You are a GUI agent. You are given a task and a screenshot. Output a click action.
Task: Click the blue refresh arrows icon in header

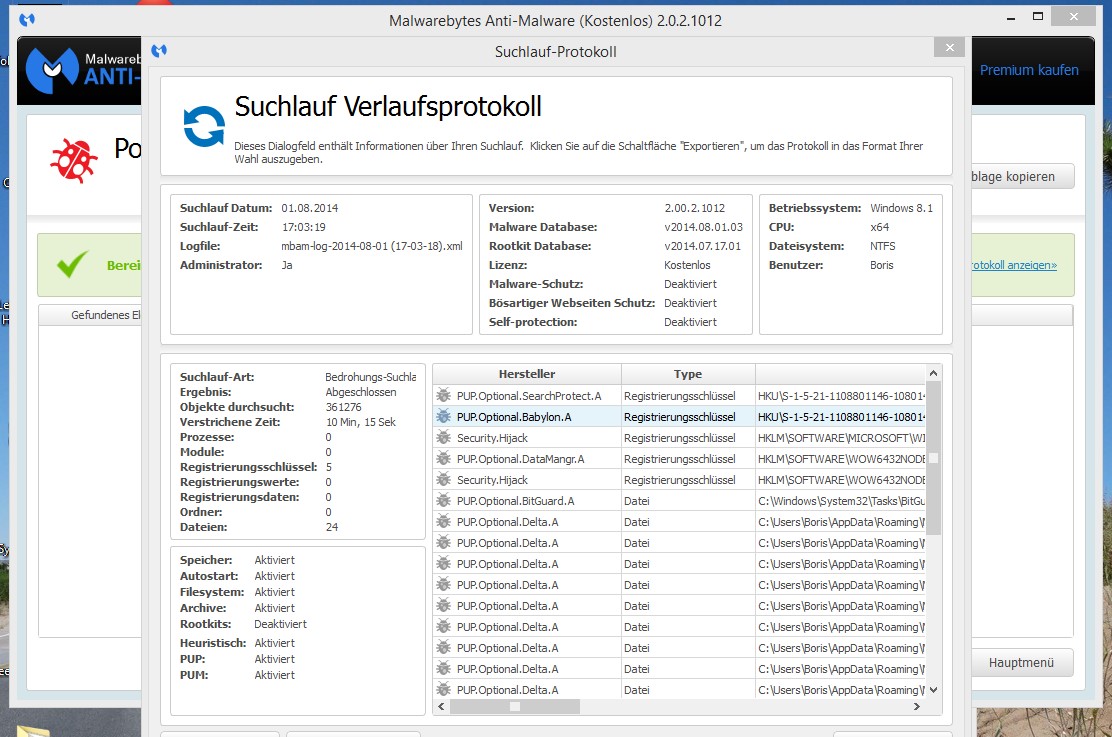click(204, 127)
